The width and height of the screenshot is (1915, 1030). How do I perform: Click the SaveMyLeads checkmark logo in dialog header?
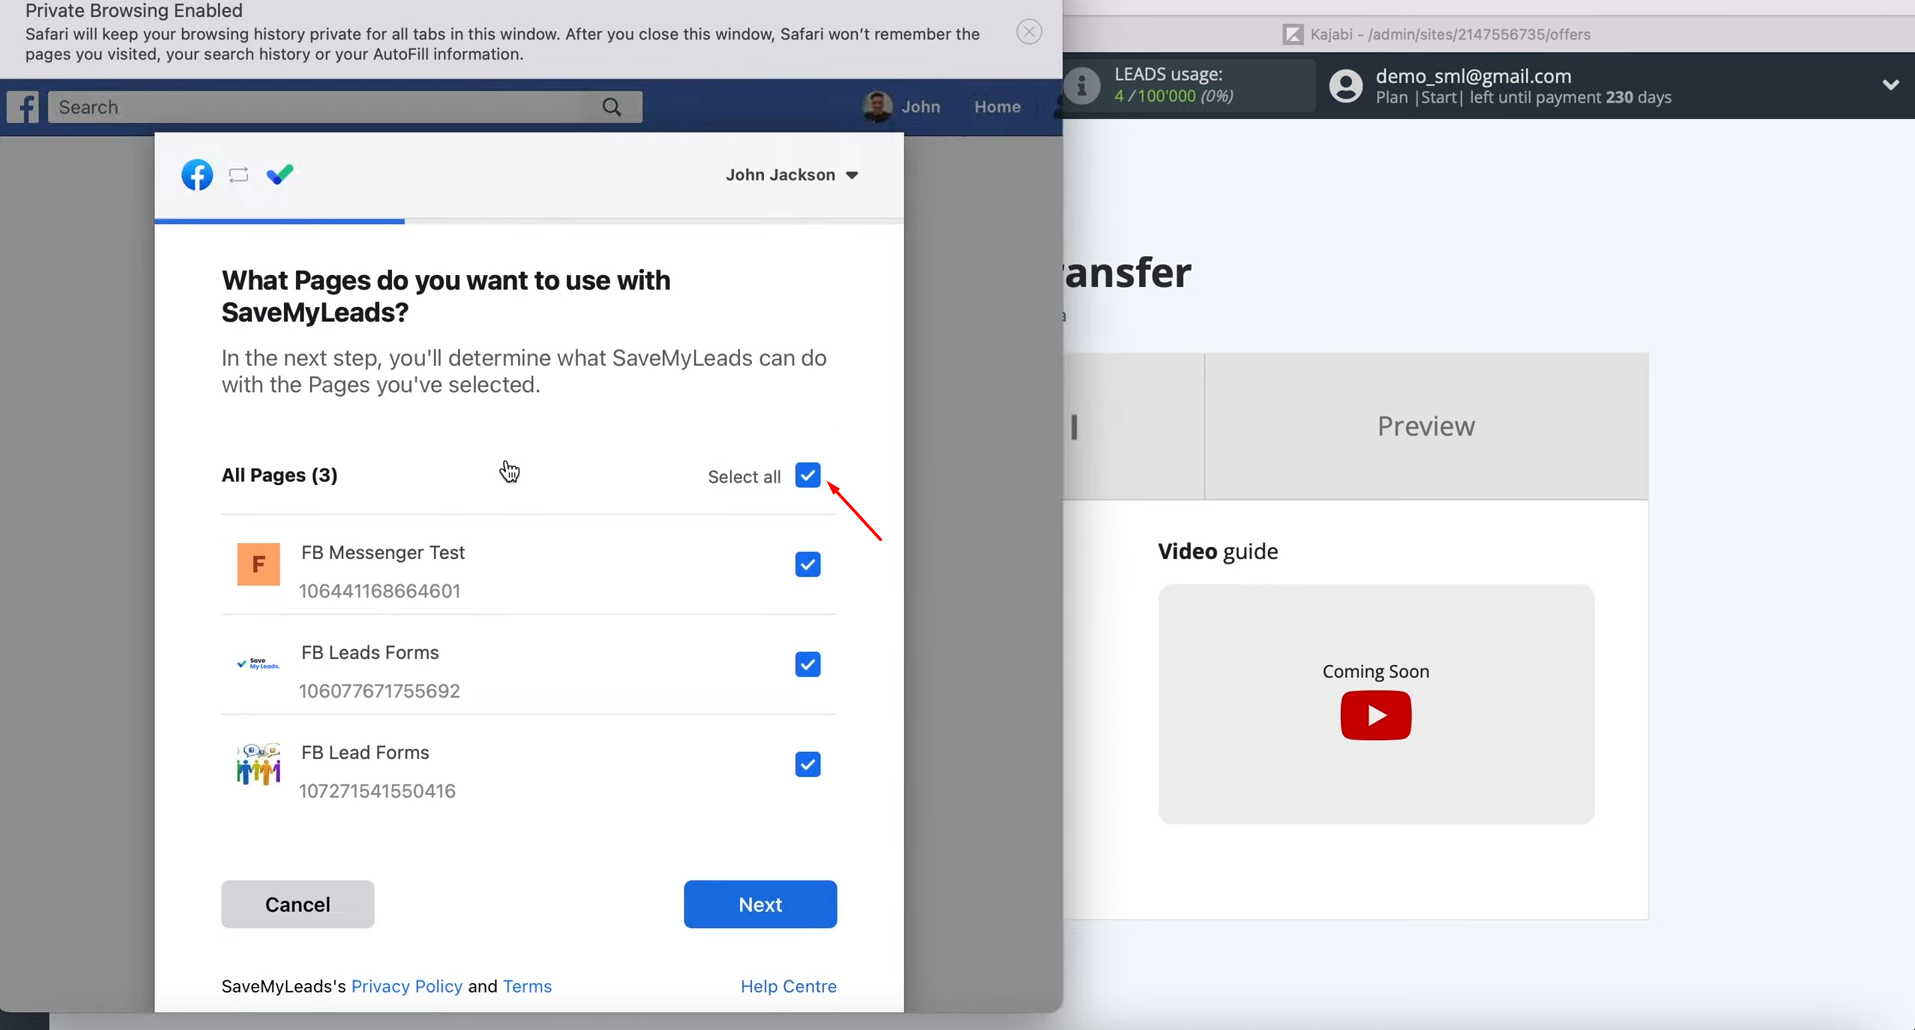click(x=280, y=175)
